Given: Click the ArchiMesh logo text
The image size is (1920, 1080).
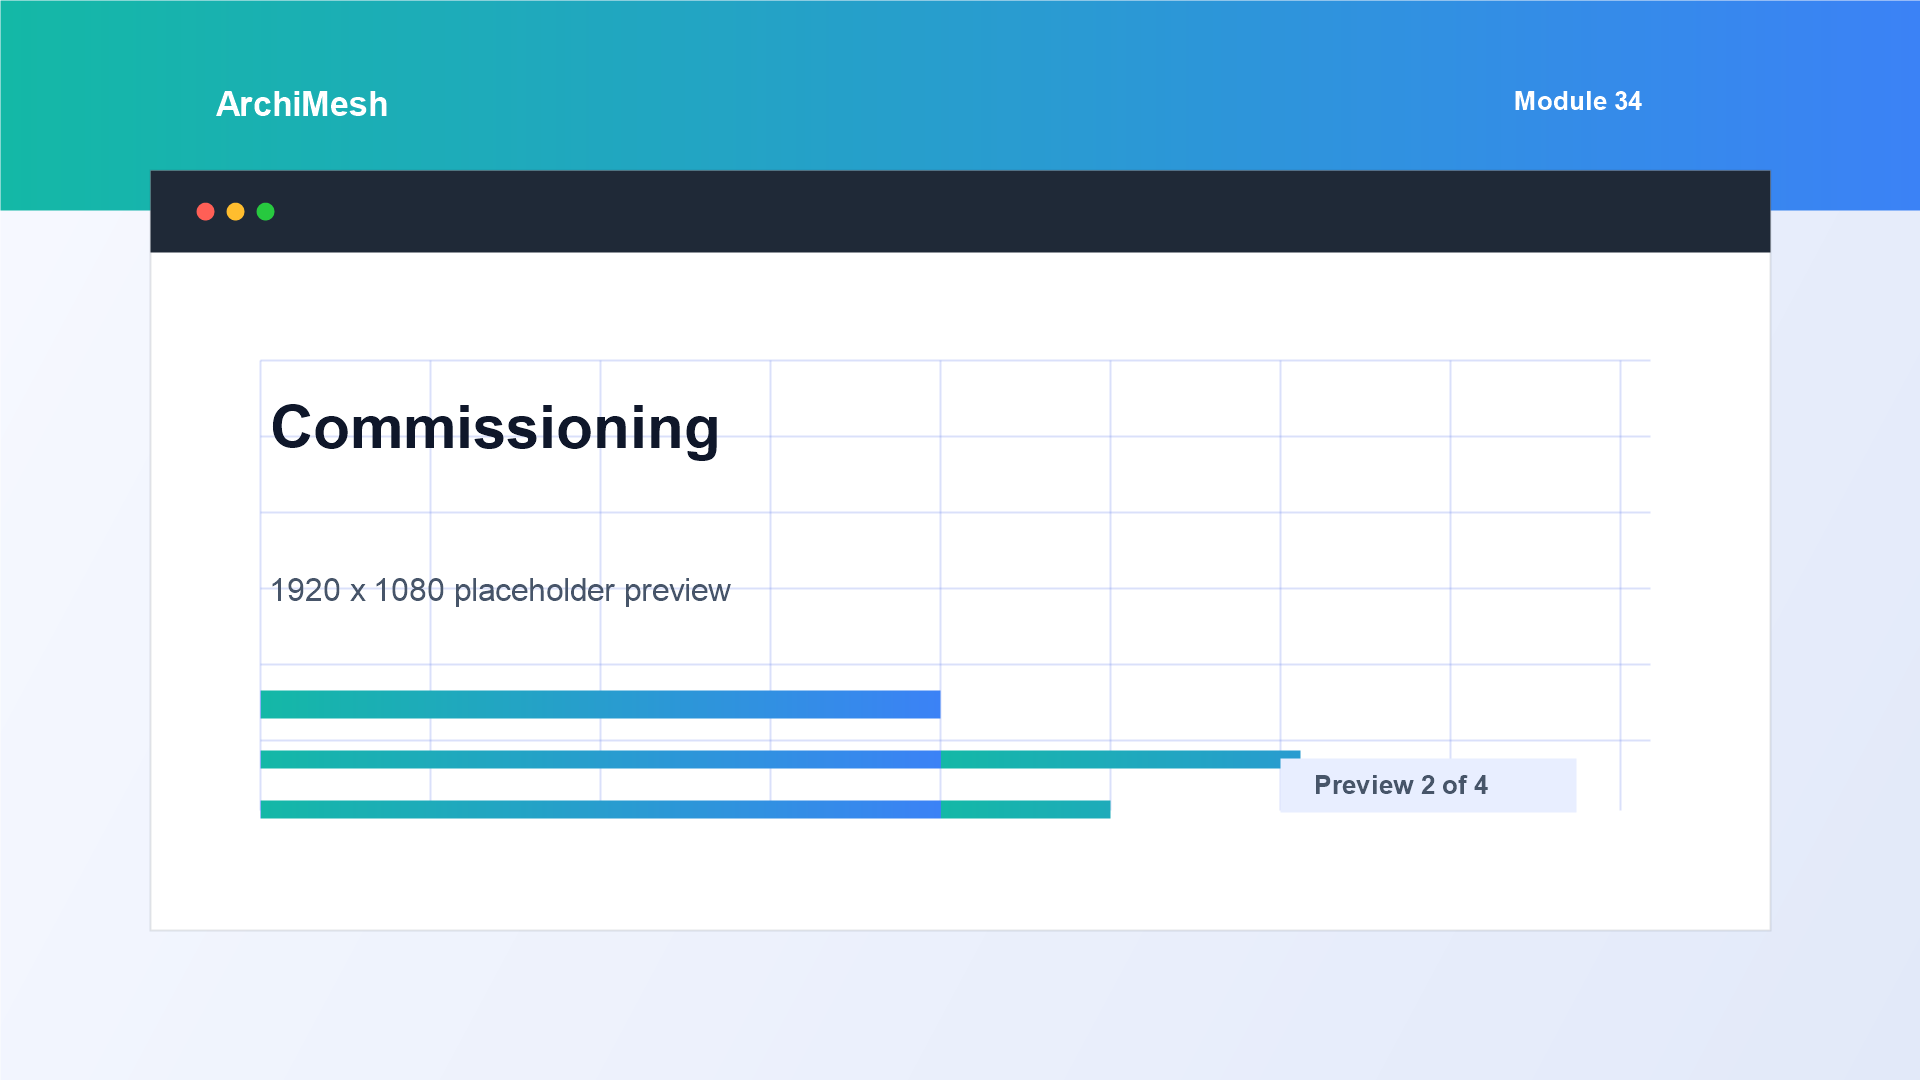Looking at the screenshot, I should coord(302,104).
